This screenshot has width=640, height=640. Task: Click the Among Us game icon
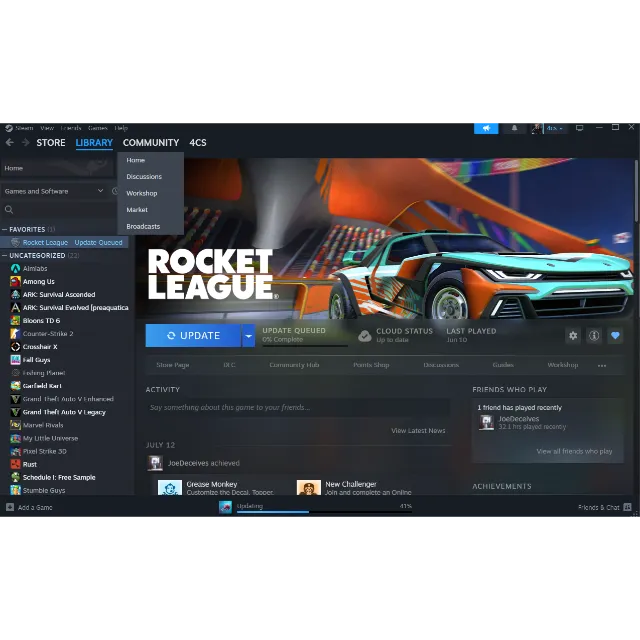[x=16, y=282]
